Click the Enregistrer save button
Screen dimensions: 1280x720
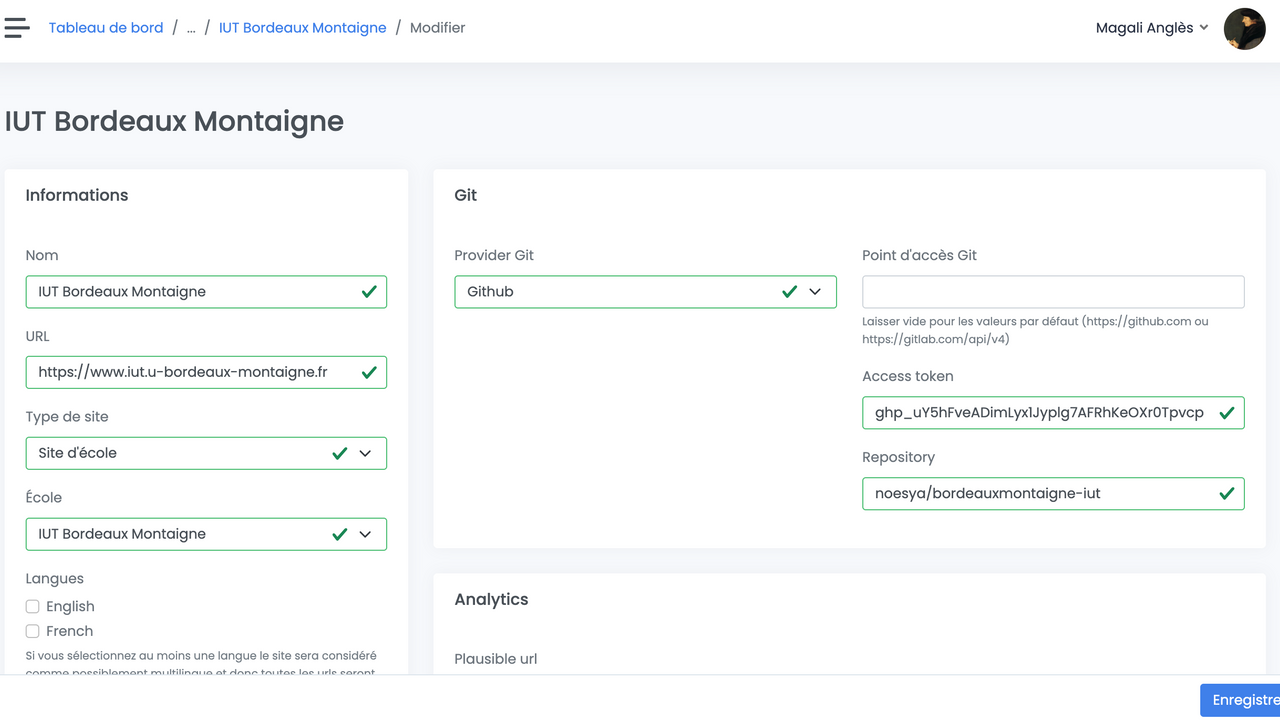coord(1243,700)
